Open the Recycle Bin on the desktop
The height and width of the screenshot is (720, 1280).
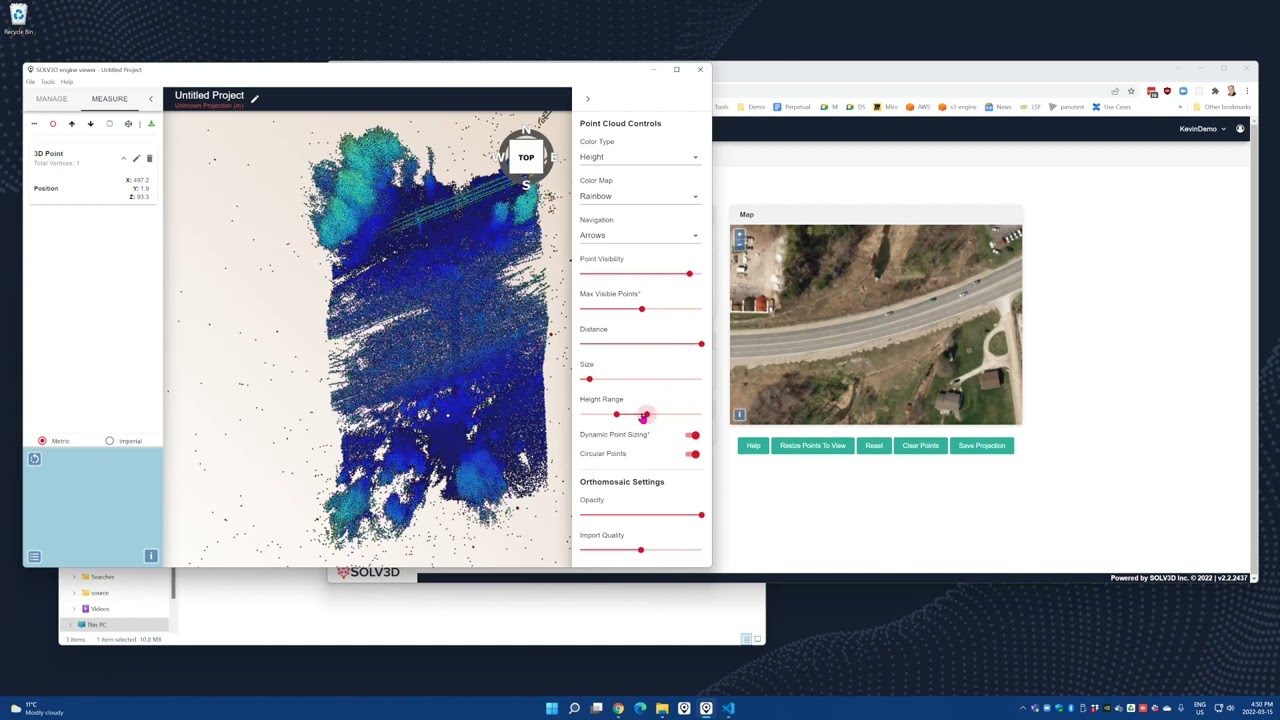pyautogui.click(x=18, y=19)
